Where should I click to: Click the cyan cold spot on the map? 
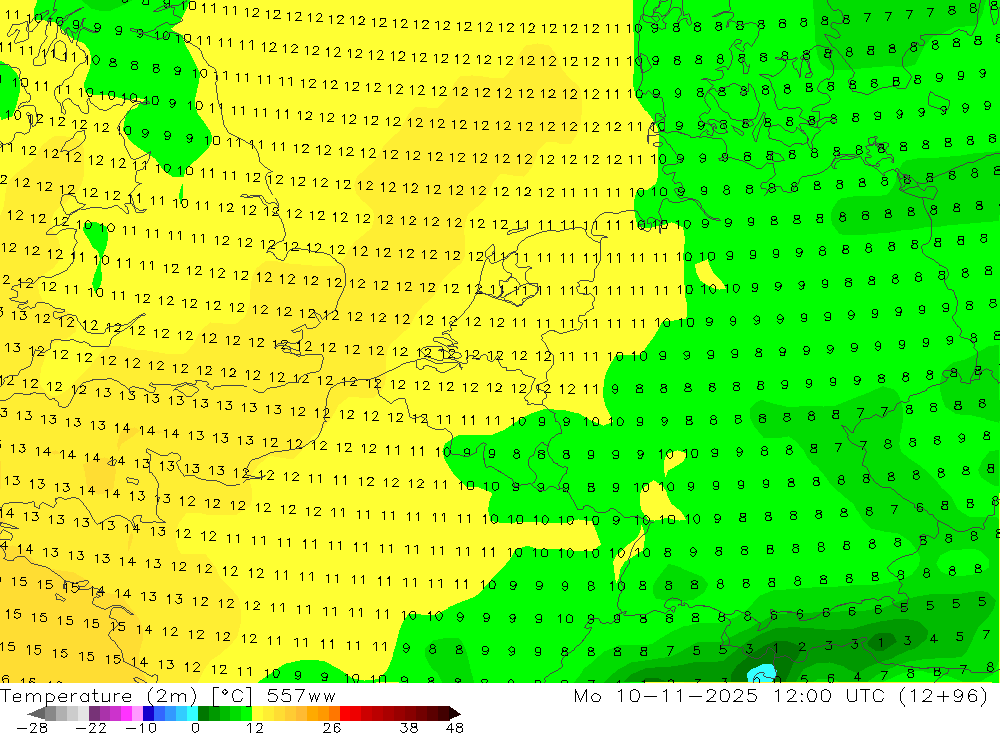pos(762,673)
